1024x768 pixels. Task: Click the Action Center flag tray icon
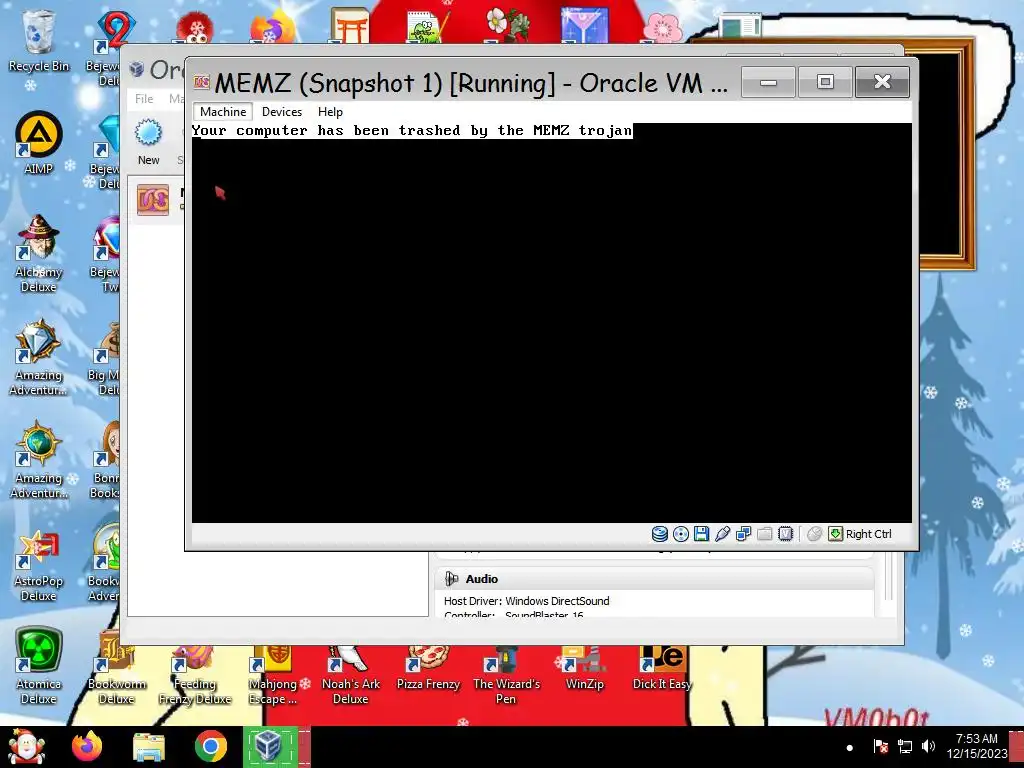(x=880, y=746)
